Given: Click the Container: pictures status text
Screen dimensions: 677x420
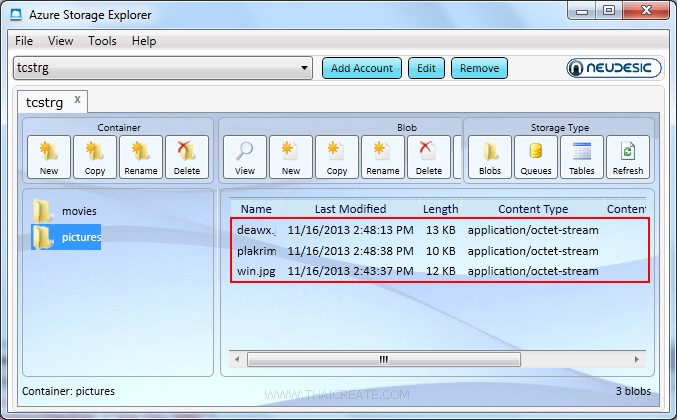Looking at the screenshot, I should [68, 391].
